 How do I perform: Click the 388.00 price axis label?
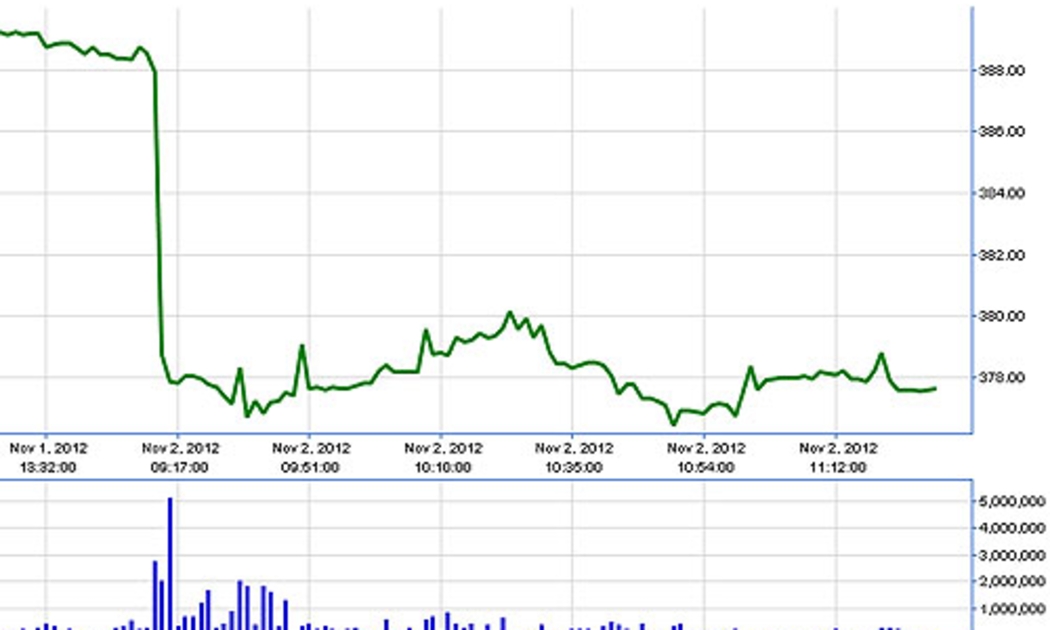pos(1001,70)
